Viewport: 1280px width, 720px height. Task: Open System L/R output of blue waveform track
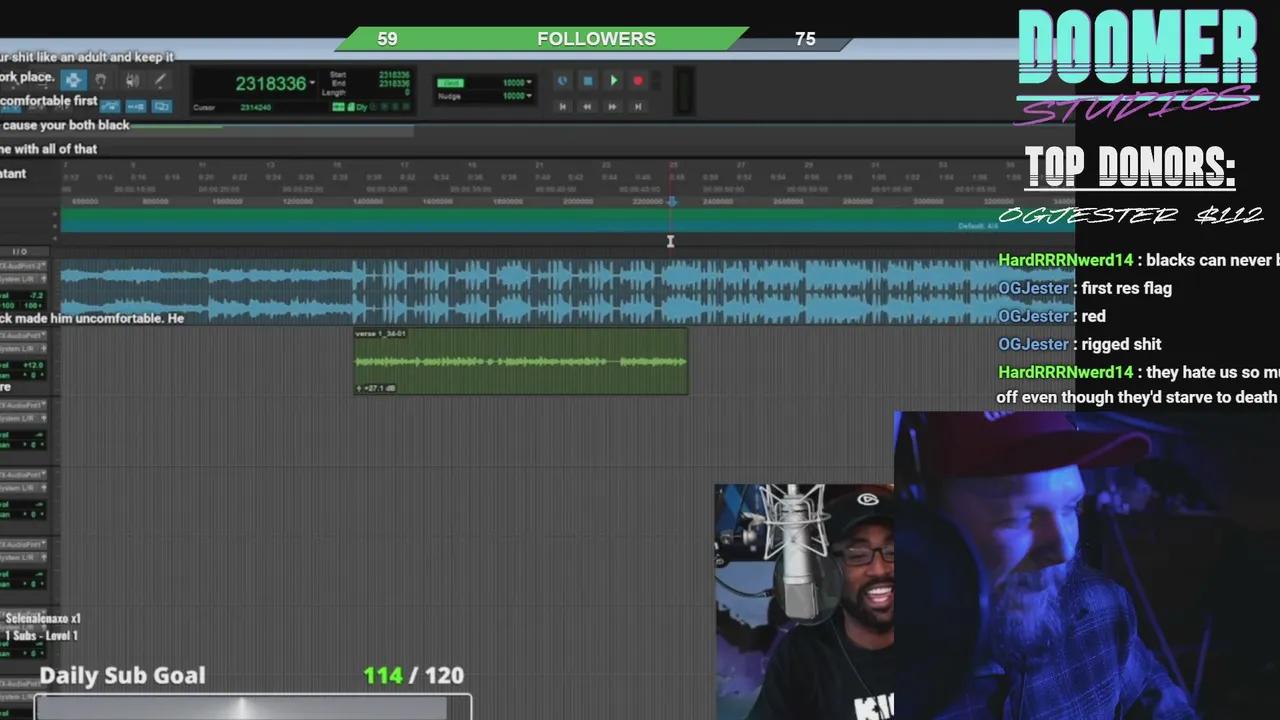(x=23, y=279)
